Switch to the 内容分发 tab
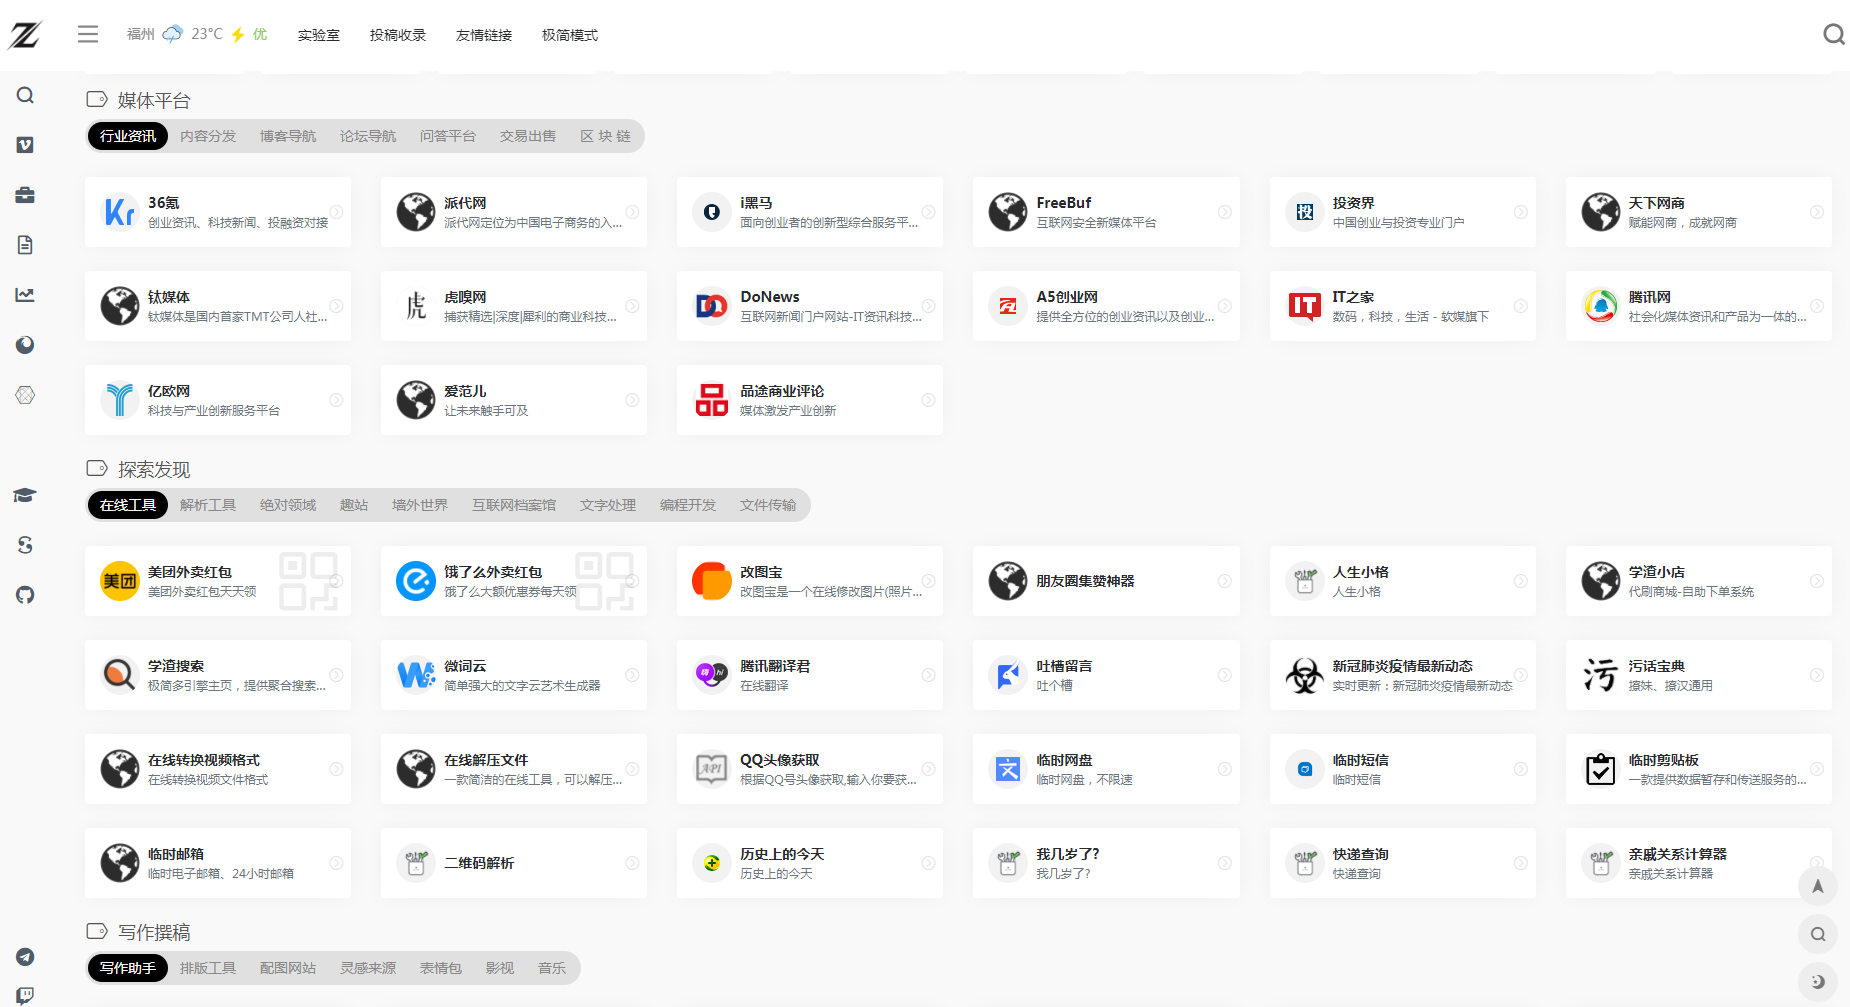1850x1007 pixels. tap(208, 136)
